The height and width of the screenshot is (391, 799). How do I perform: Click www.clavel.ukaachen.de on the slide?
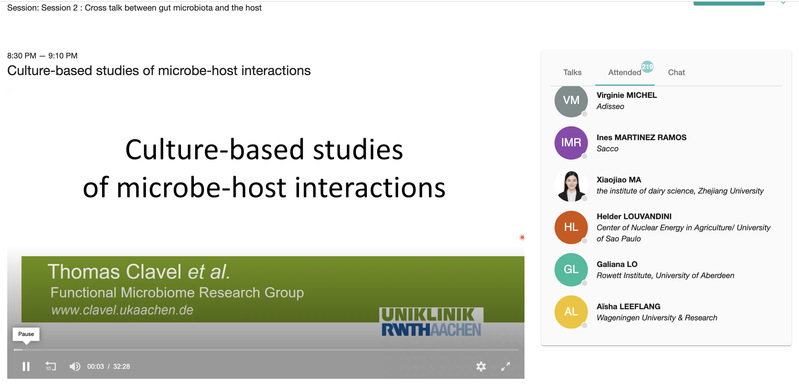122,310
